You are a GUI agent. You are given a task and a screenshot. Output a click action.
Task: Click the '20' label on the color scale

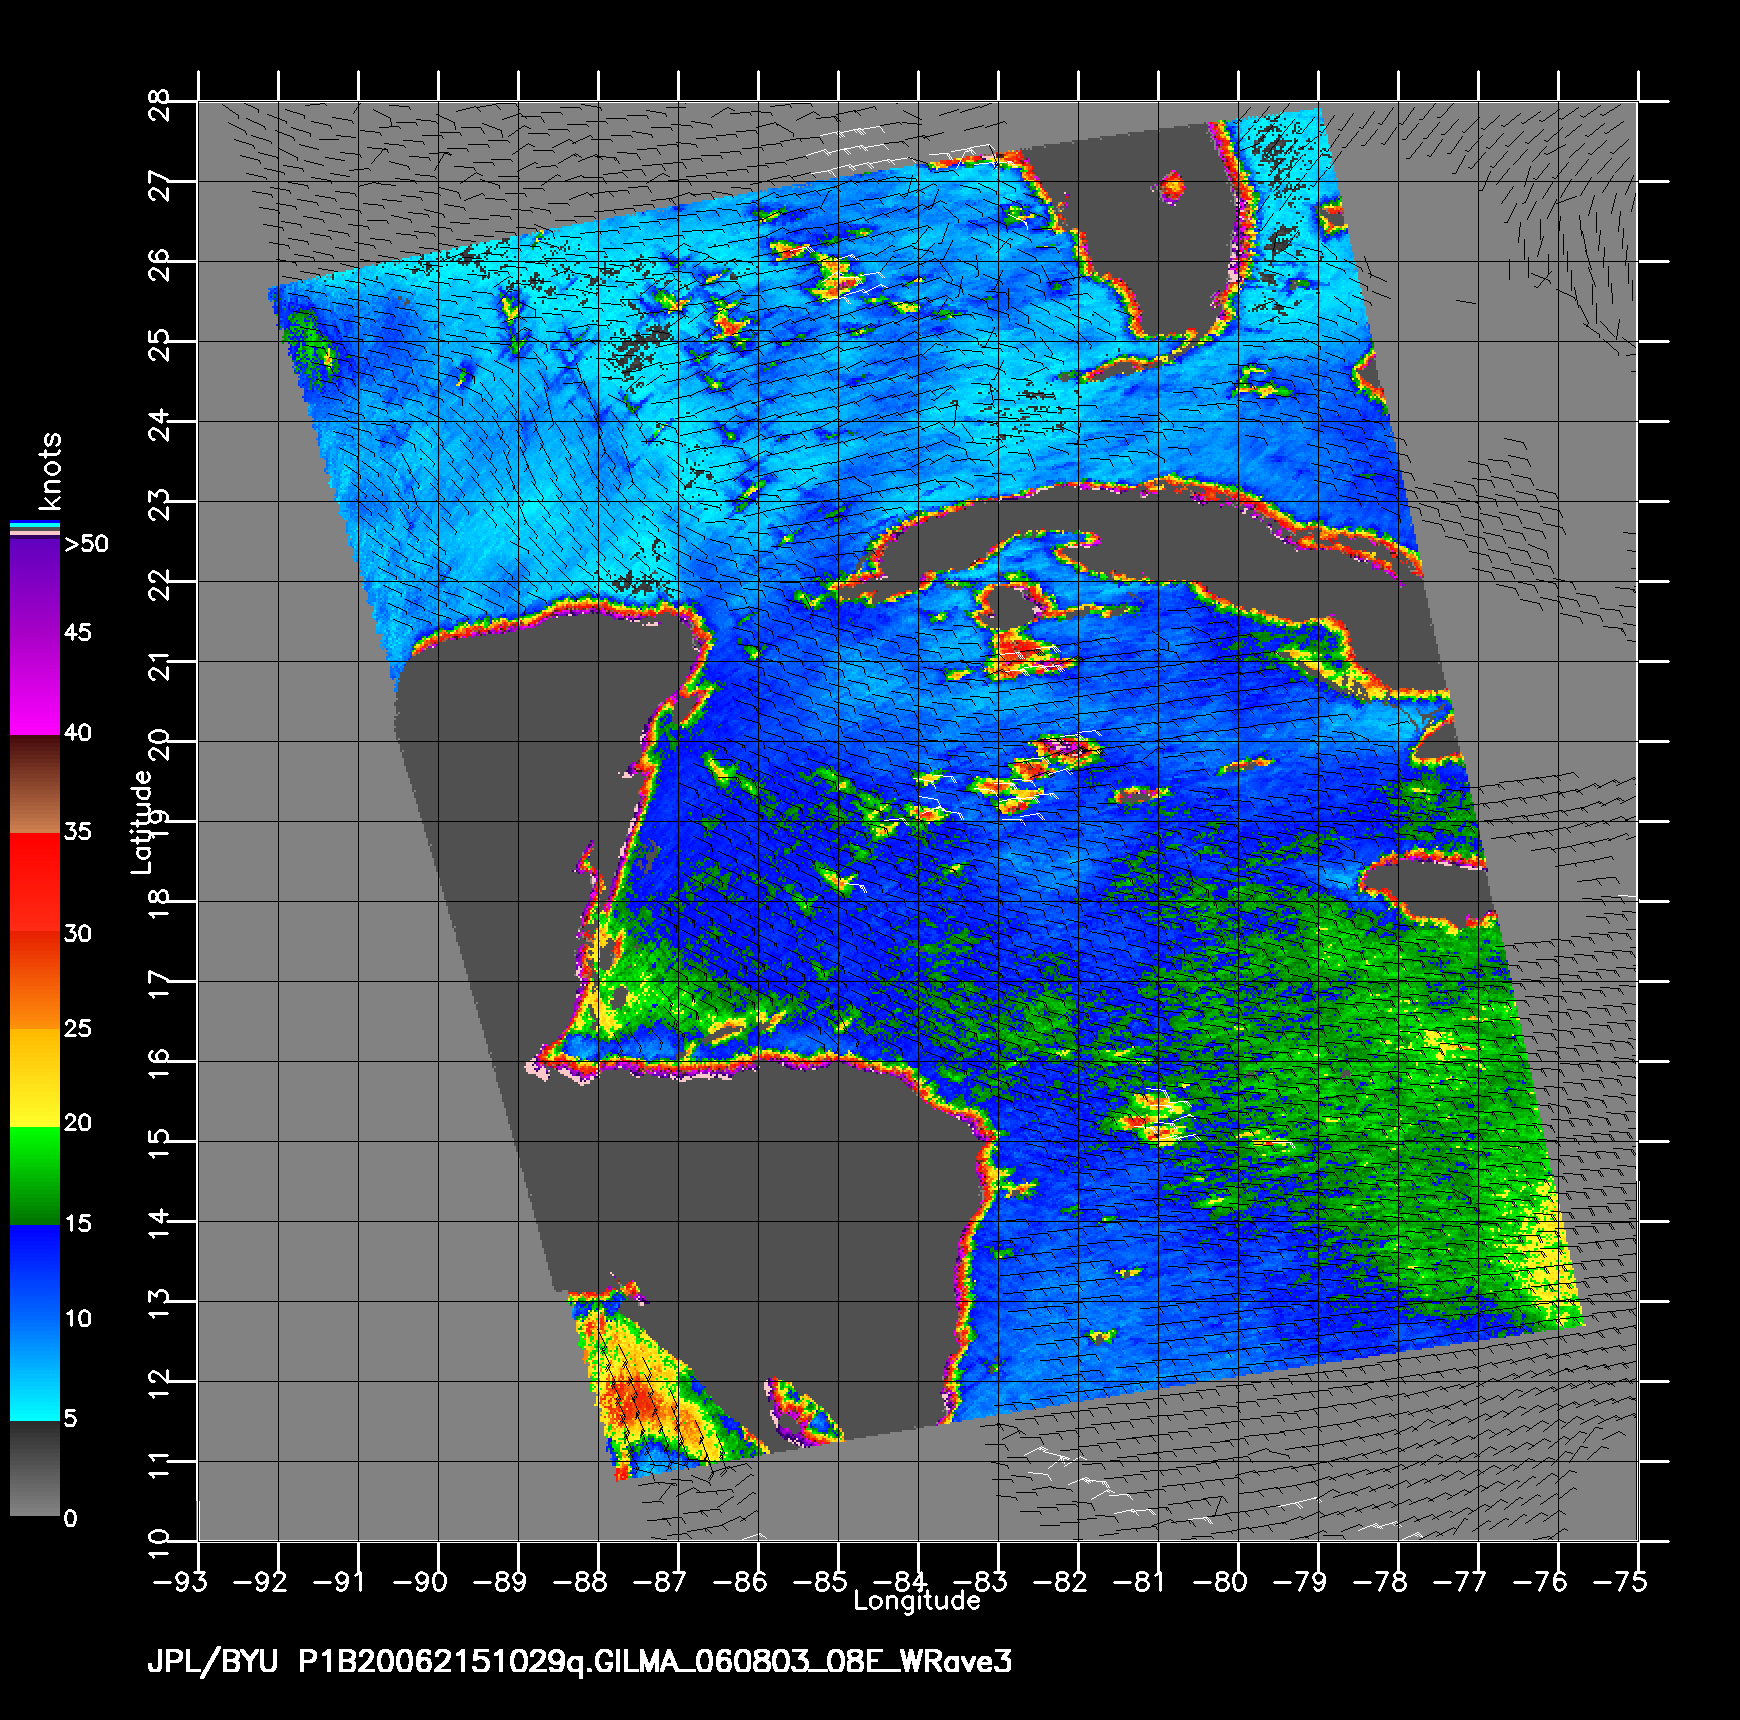(x=78, y=1123)
